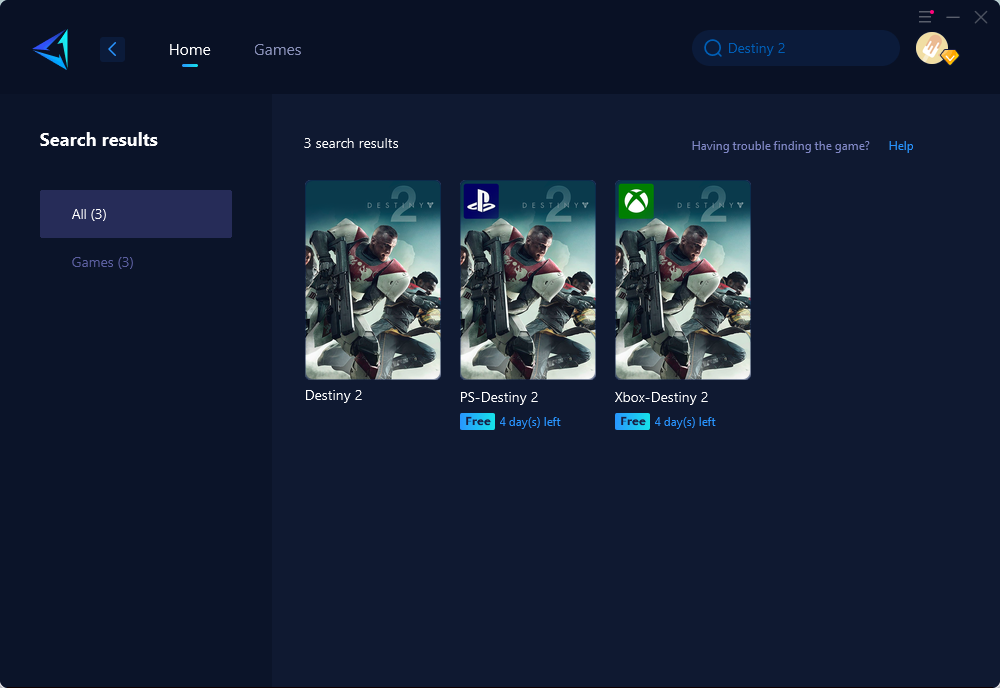The width and height of the screenshot is (1000, 688).
Task: Click the GearUP logo icon
Action: click(x=51, y=49)
